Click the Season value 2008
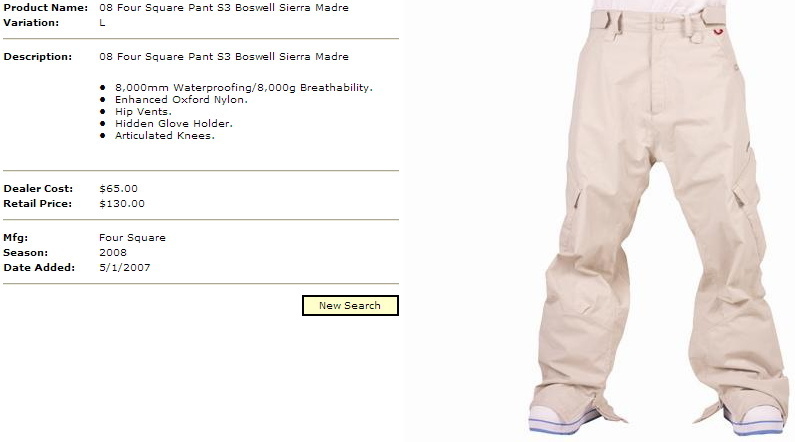Image resolution: width=795 pixels, height=442 pixels. (113, 252)
